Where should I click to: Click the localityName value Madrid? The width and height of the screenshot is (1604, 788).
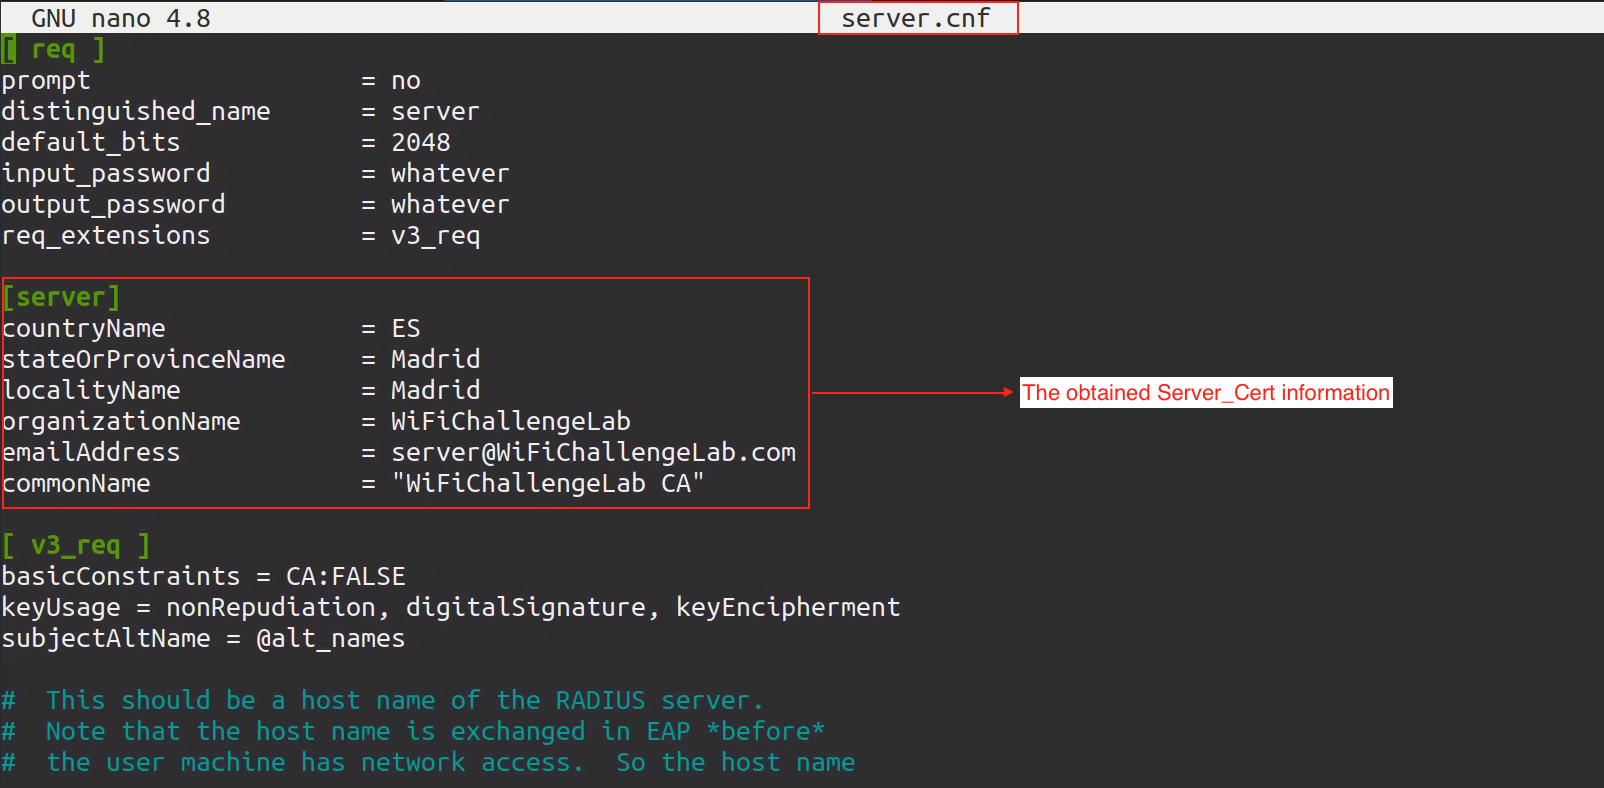coord(435,390)
